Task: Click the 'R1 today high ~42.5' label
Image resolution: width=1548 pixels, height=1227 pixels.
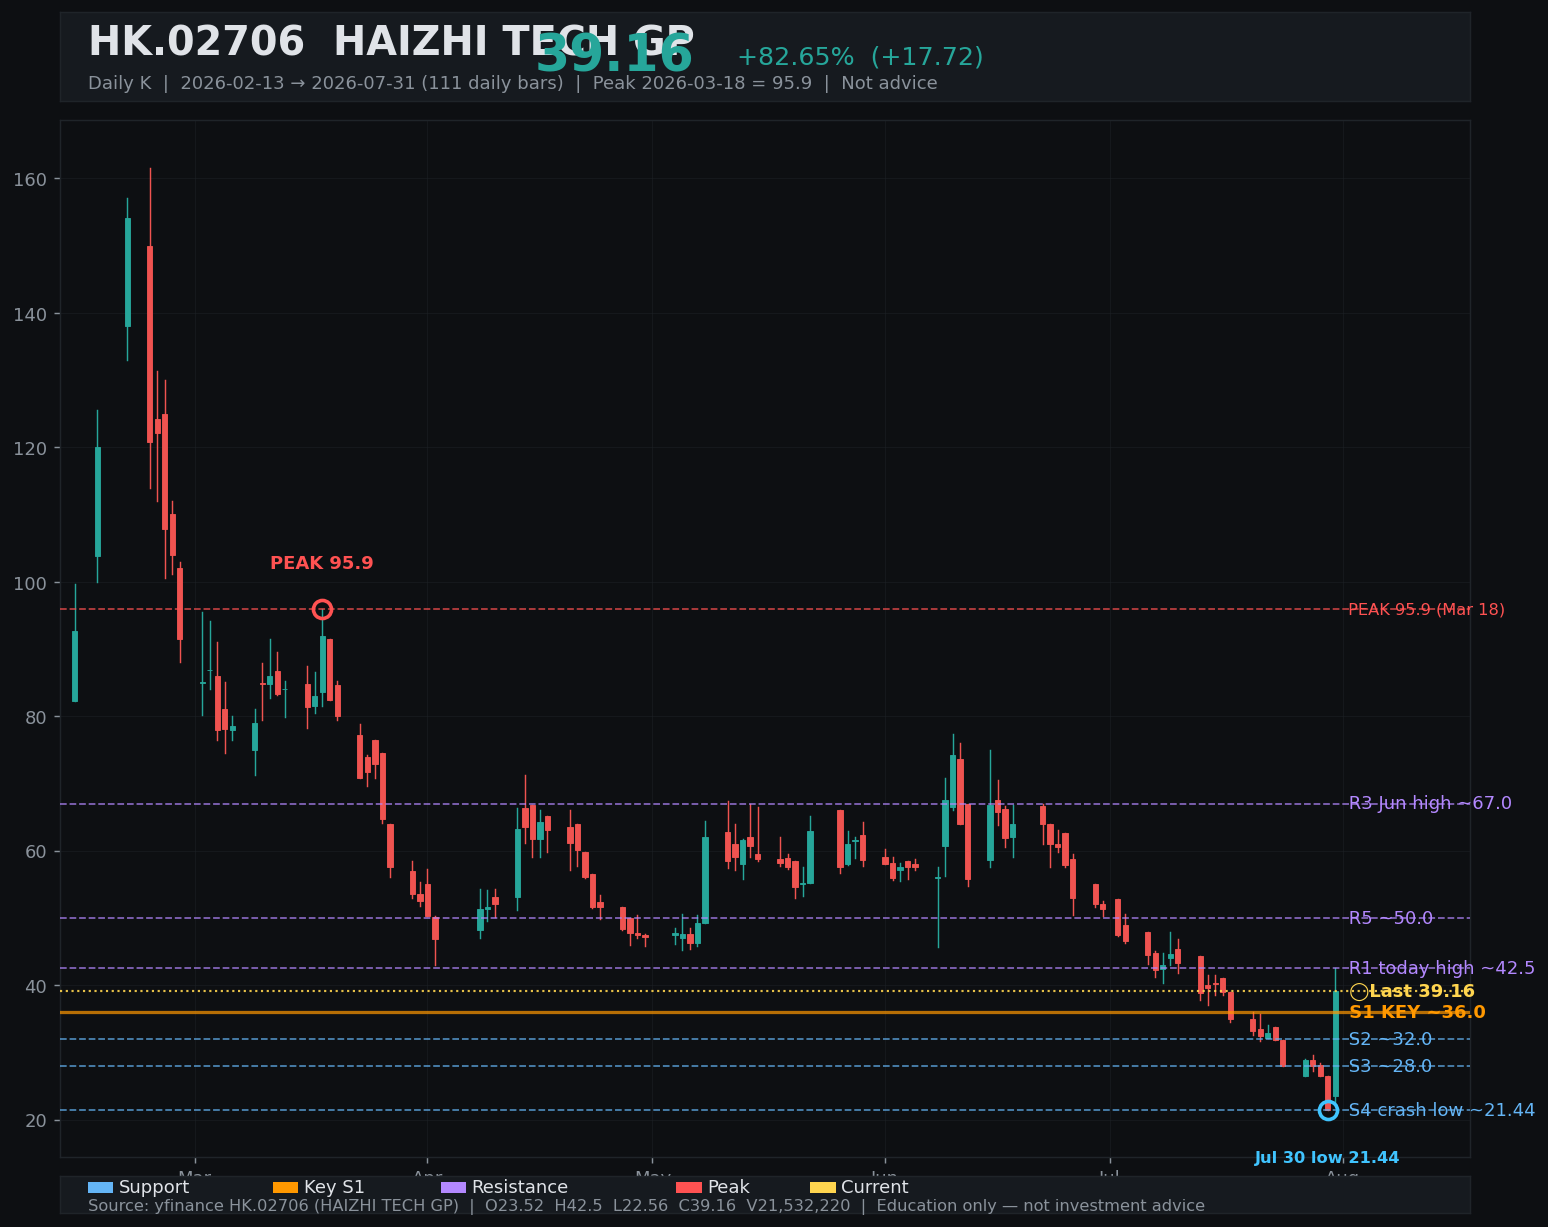Action: [x=1442, y=968]
